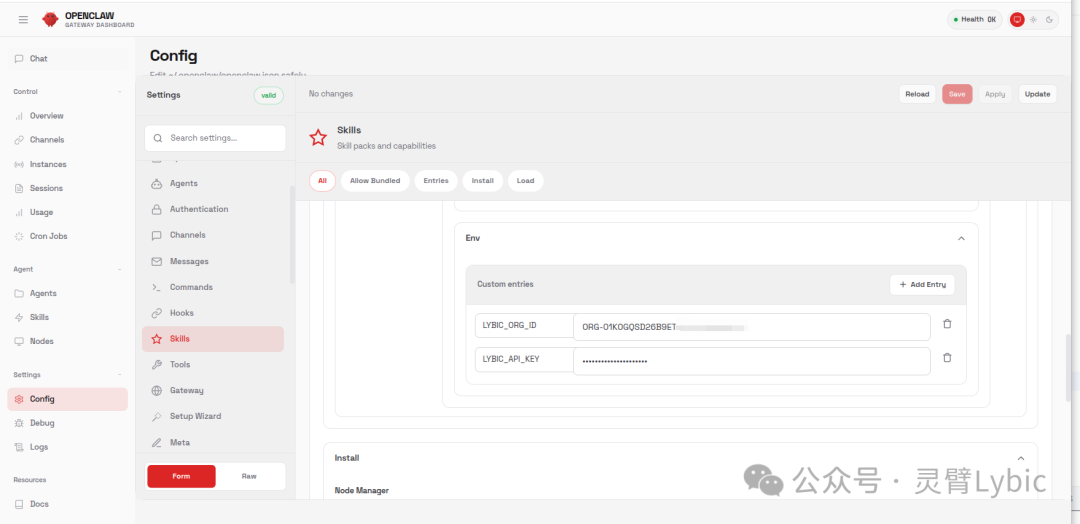
Task: Collapse the Control sidebar group
Action: pos(120,91)
